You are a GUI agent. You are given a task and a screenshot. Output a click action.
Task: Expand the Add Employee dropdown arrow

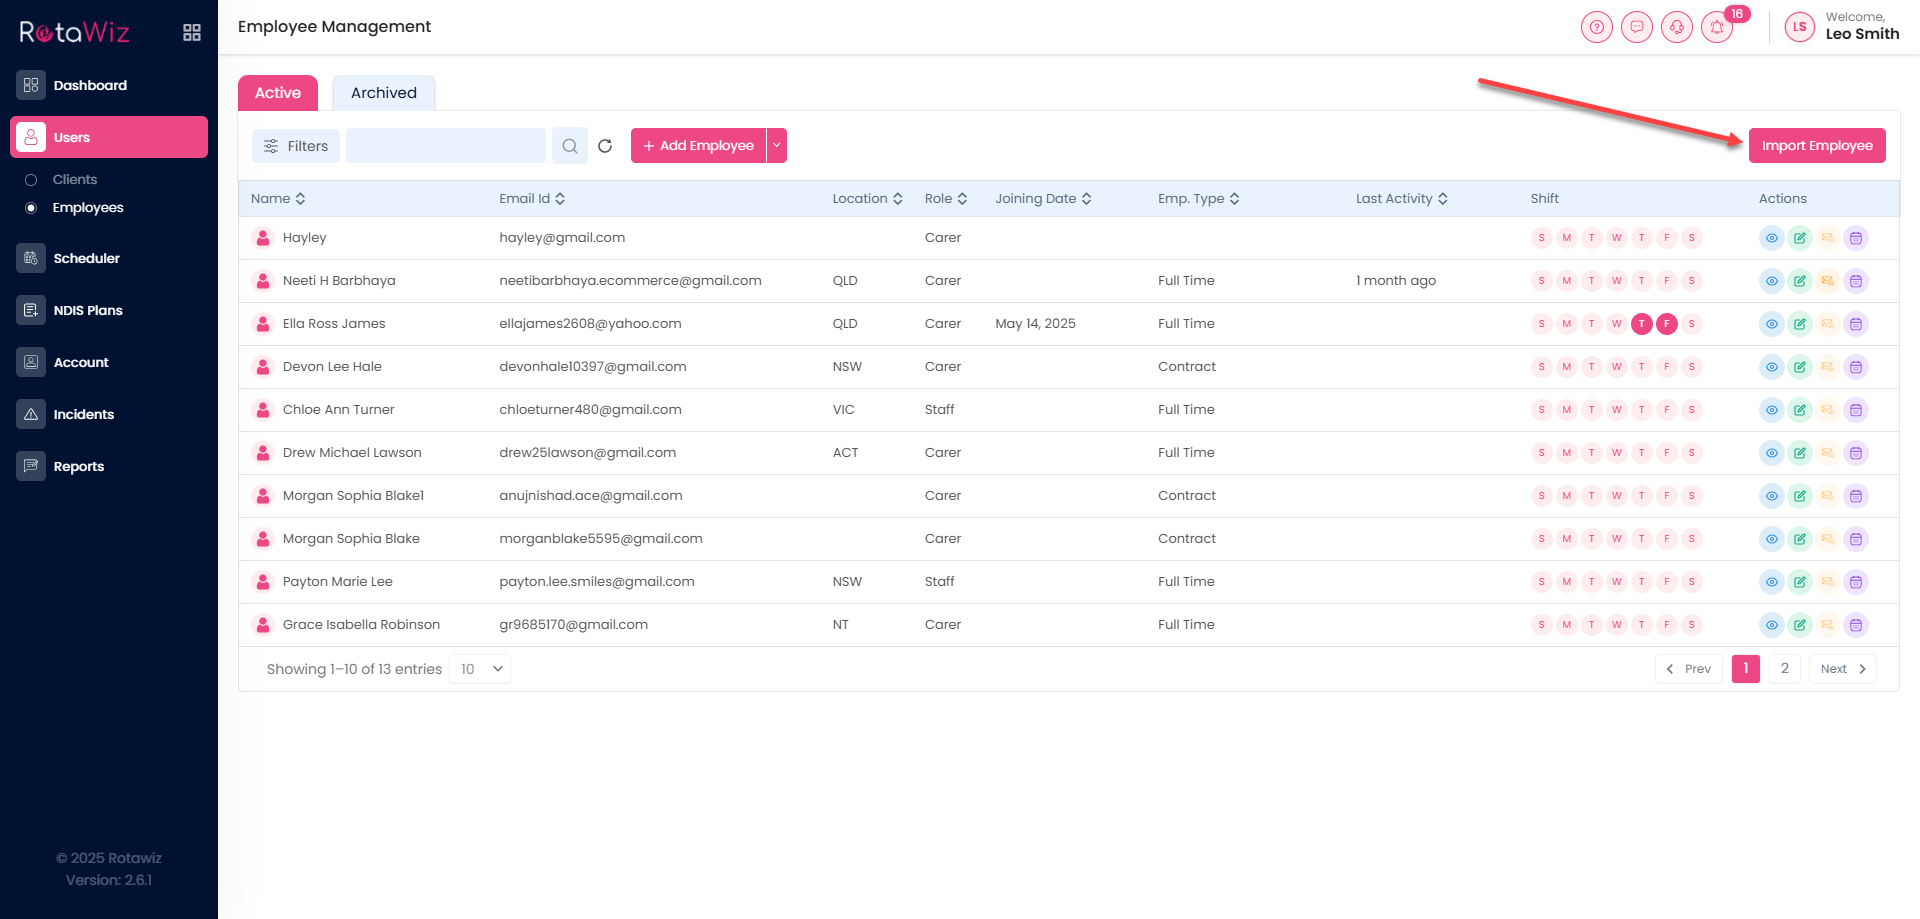[x=777, y=146]
